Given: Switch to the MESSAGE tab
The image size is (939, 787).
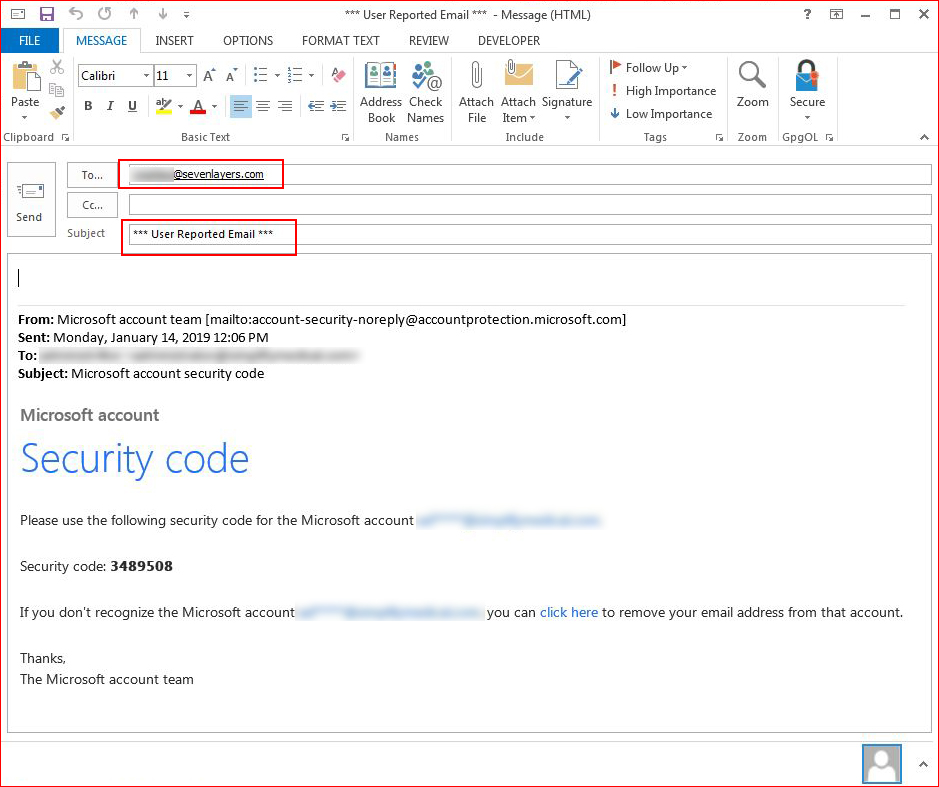Looking at the screenshot, I should [x=101, y=41].
